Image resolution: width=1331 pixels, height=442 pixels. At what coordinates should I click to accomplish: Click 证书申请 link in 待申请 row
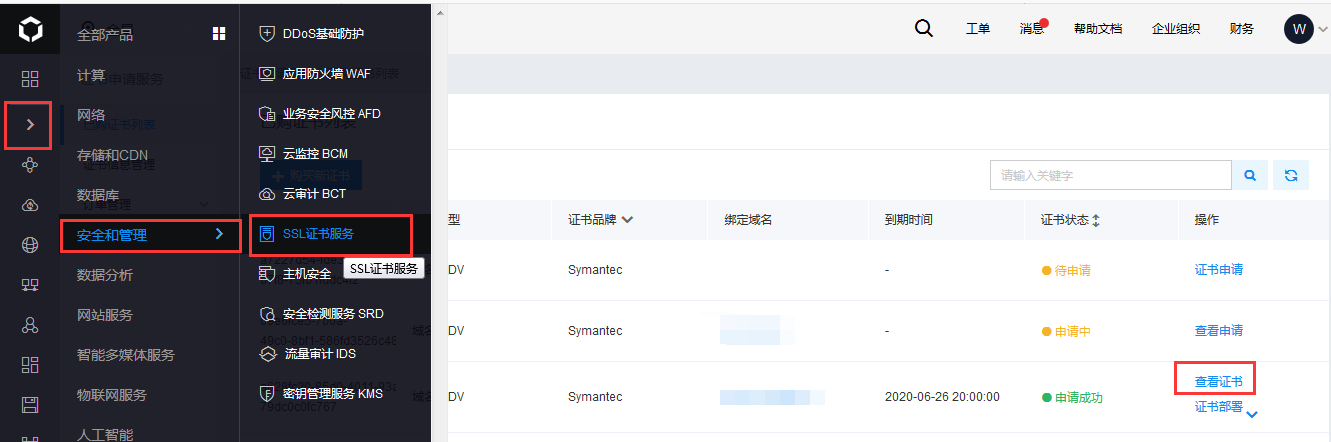point(1219,270)
